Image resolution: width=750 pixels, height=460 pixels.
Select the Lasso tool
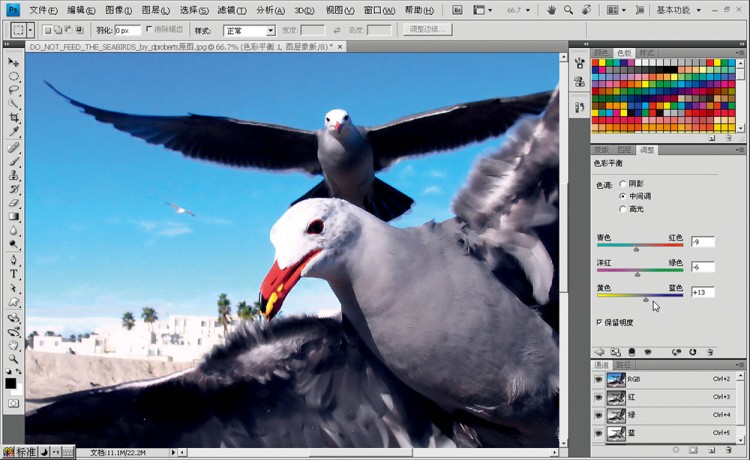[14, 90]
